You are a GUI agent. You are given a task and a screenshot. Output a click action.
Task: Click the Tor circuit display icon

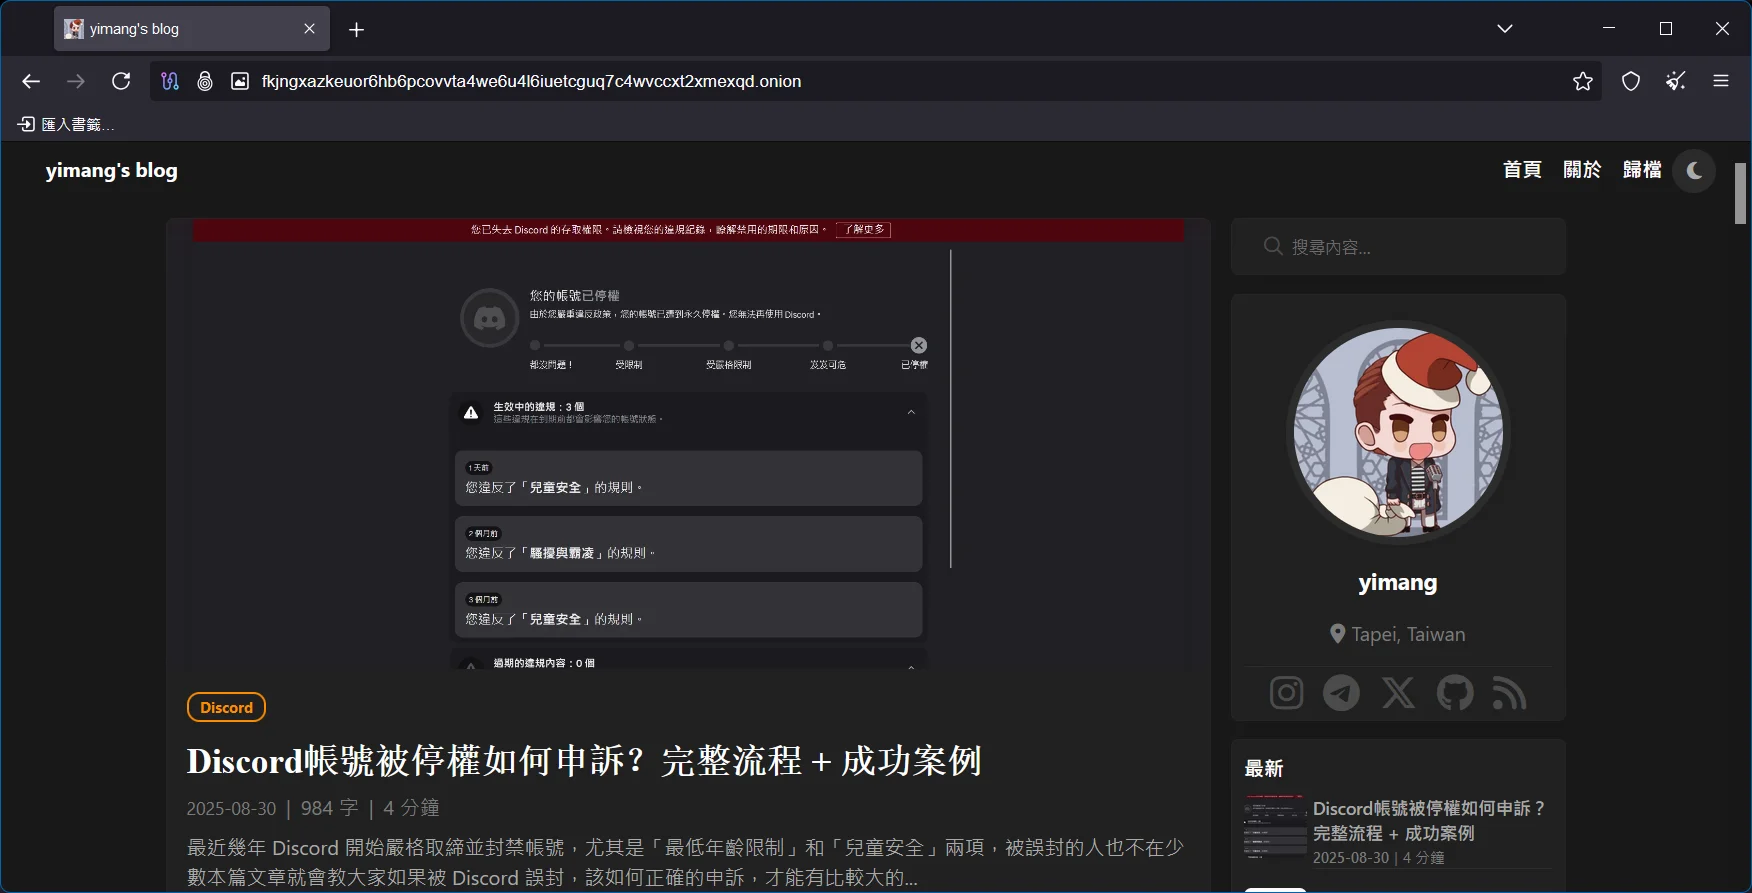tap(170, 81)
